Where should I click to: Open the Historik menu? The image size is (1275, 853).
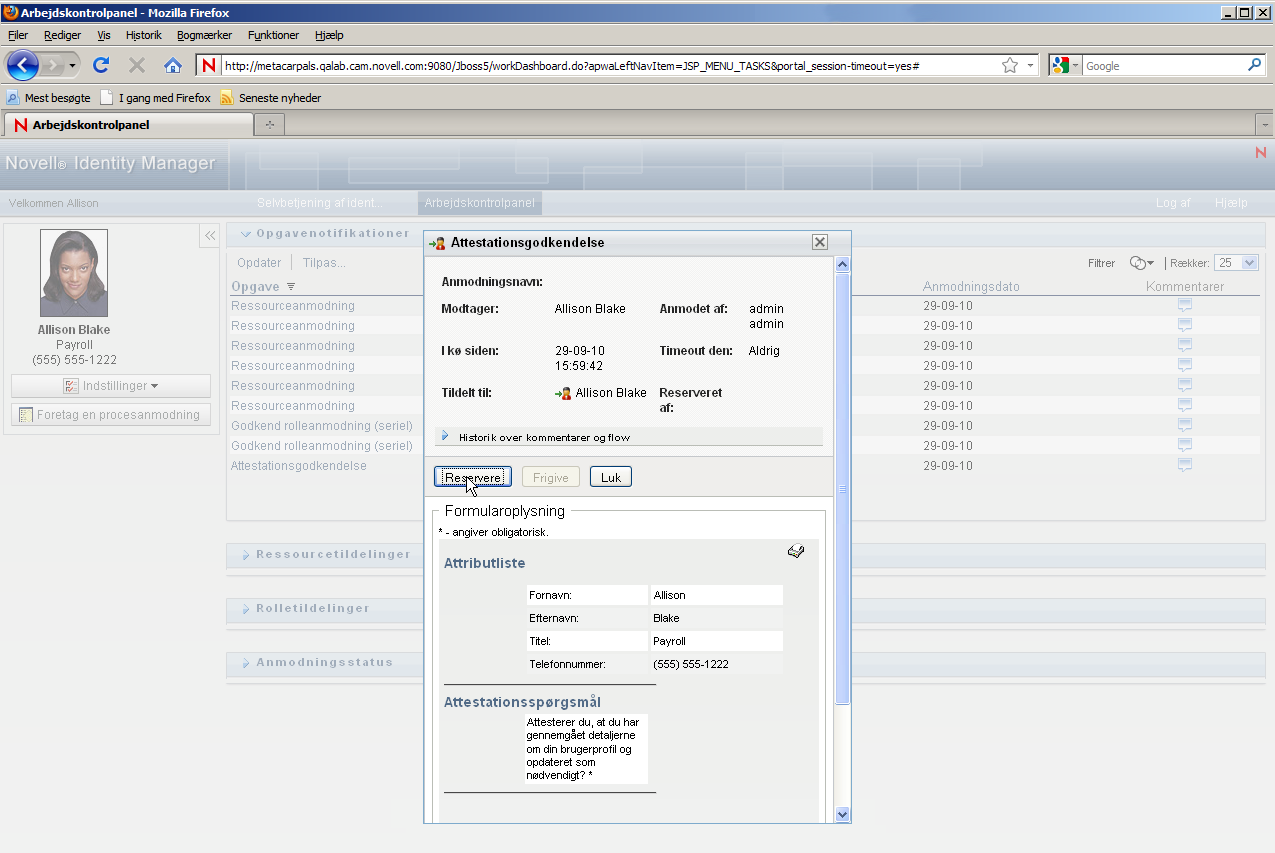pos(144,35)
